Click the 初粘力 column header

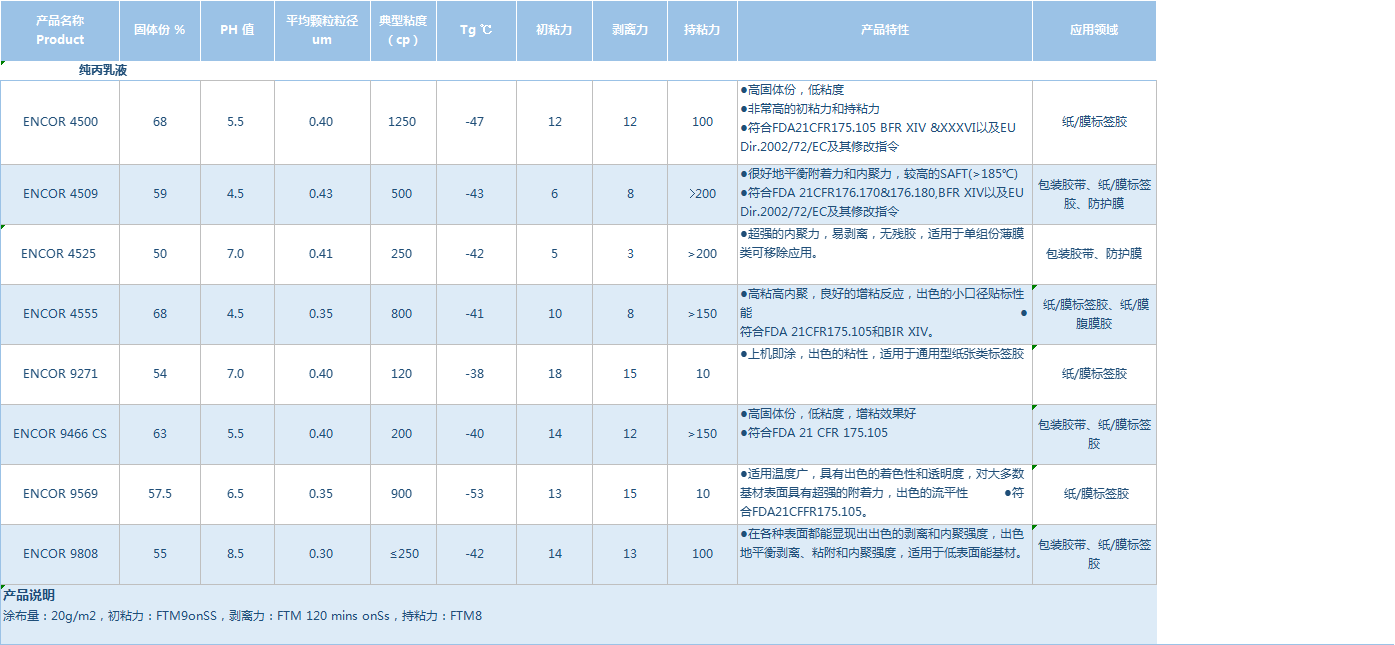click(554, 31)
